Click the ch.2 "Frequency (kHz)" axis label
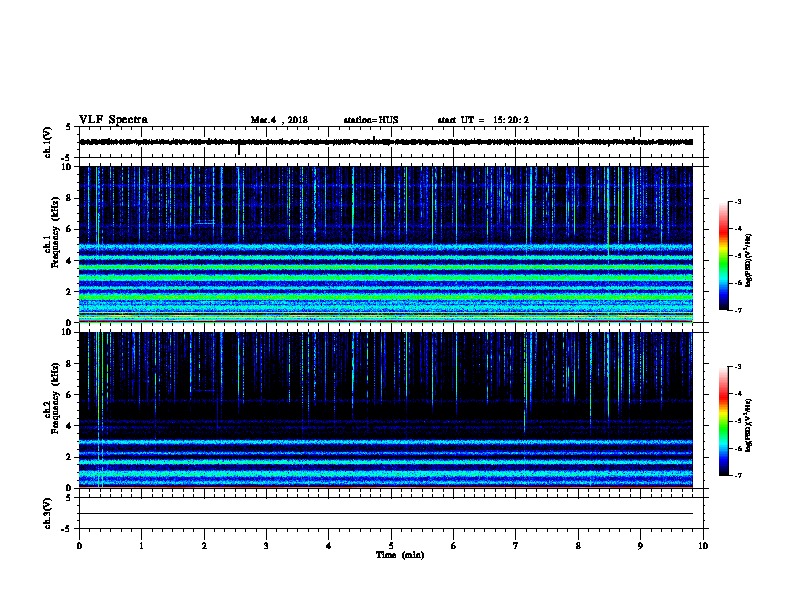The width and height of the screenshot is (792, 612). point(55,398)
